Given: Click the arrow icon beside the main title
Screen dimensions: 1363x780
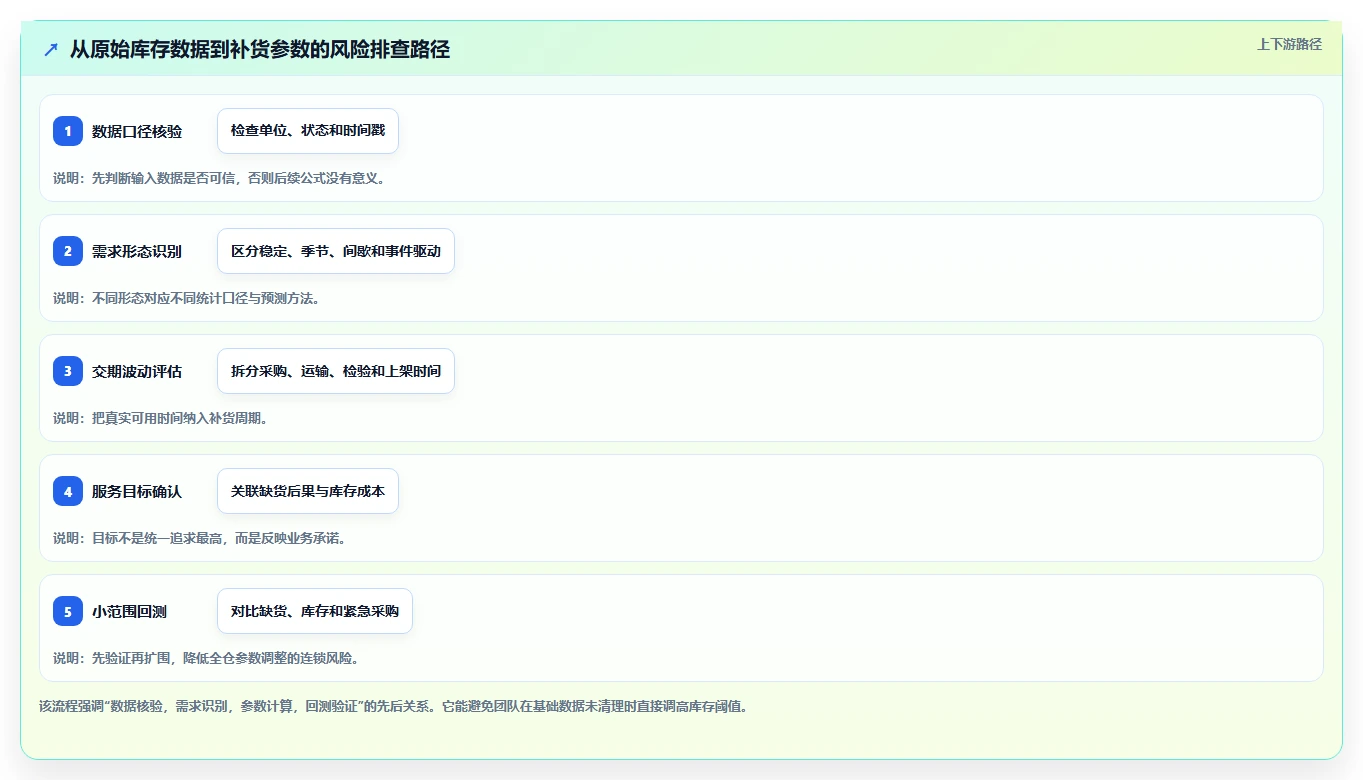Looking at the screenshot, I should coord(51,50).
